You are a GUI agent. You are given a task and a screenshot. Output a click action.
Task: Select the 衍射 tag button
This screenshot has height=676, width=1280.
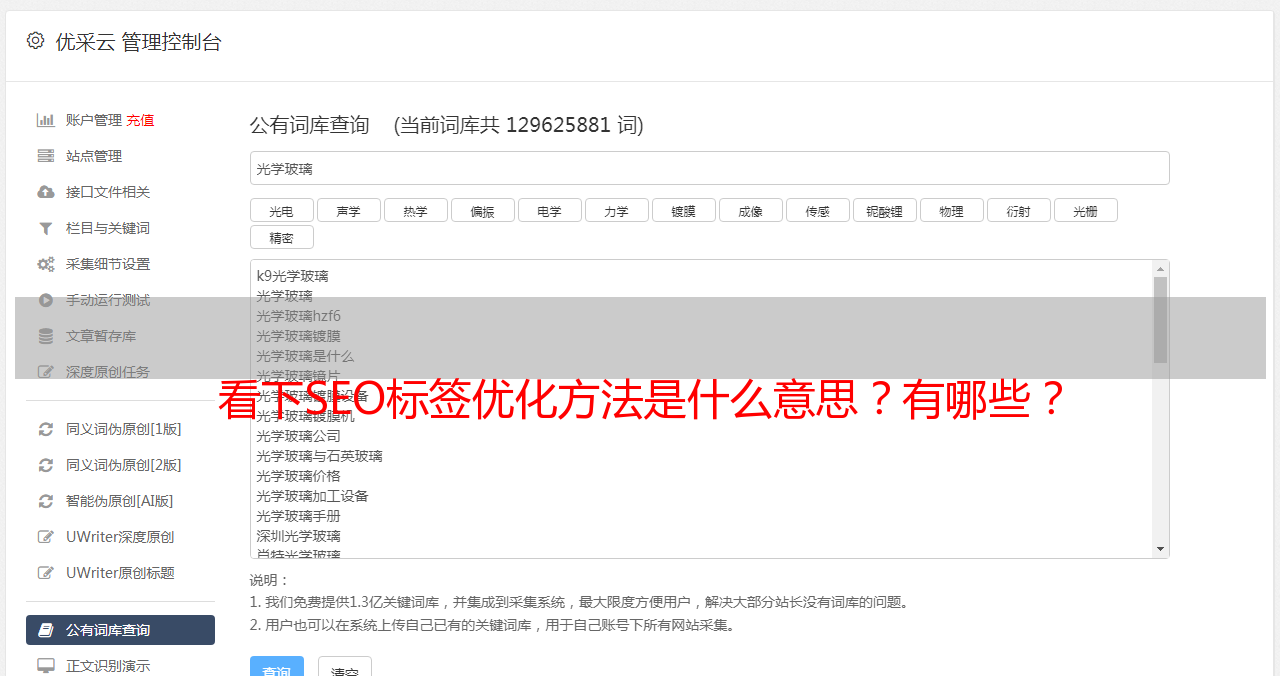pos(1018,210)
